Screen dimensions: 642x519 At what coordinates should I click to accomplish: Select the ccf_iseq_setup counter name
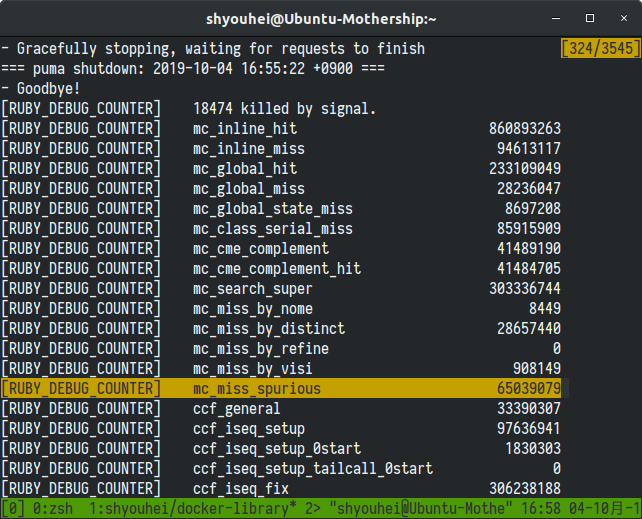click(x=249, y=429)
